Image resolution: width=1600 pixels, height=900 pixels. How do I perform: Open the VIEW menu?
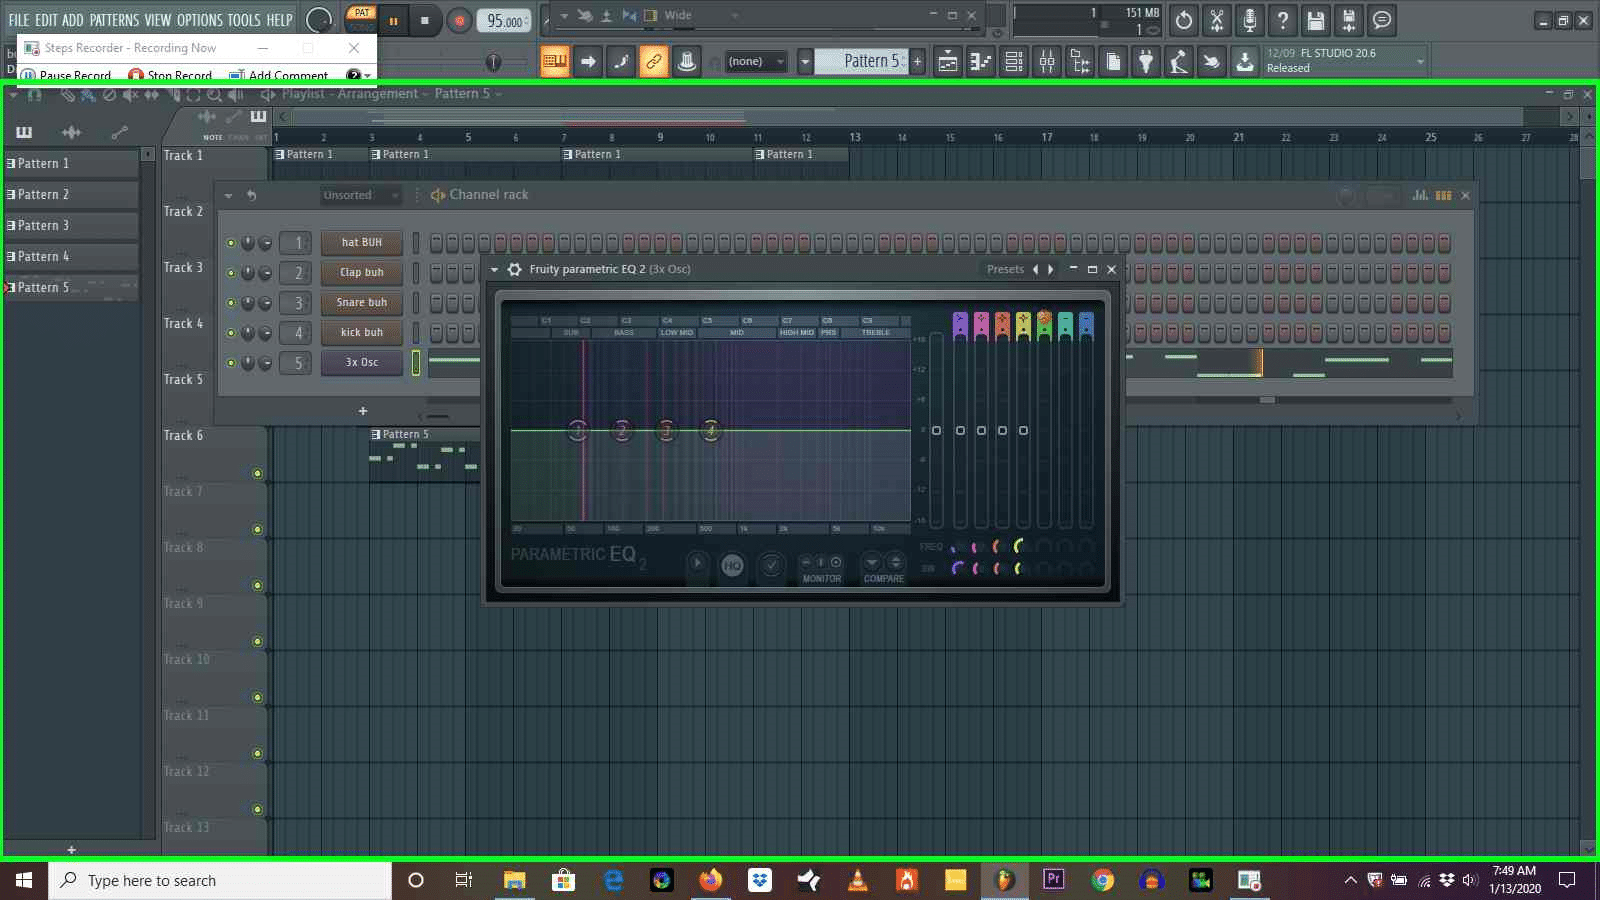(158, 20)
